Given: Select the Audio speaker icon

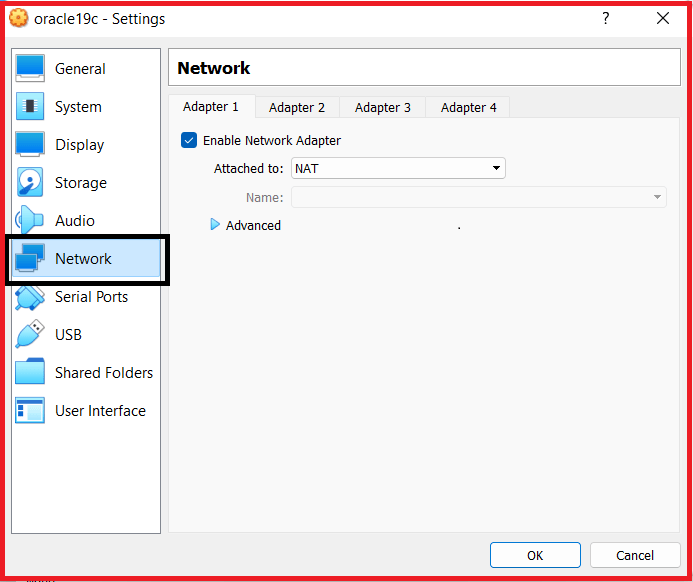Looking at the screenshot, I should click(29, 220).
